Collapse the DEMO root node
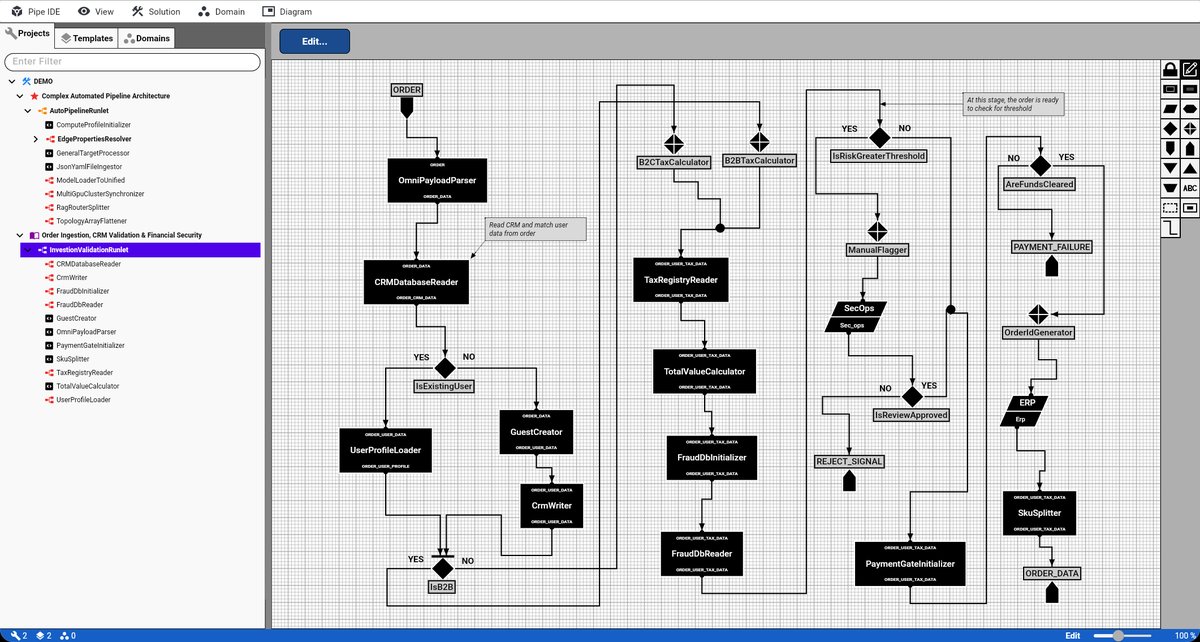 pos(12,81)
